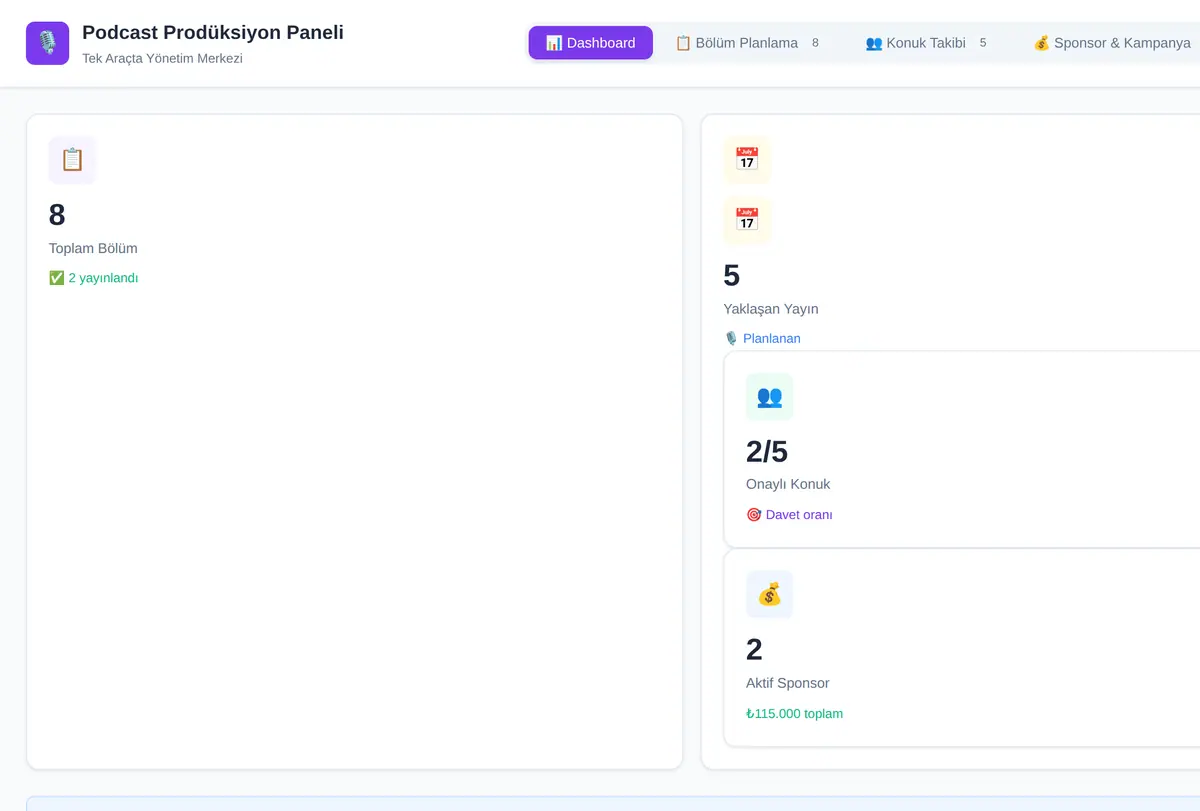Click the "₺115.000 toplam" amount

pos(795,714)
